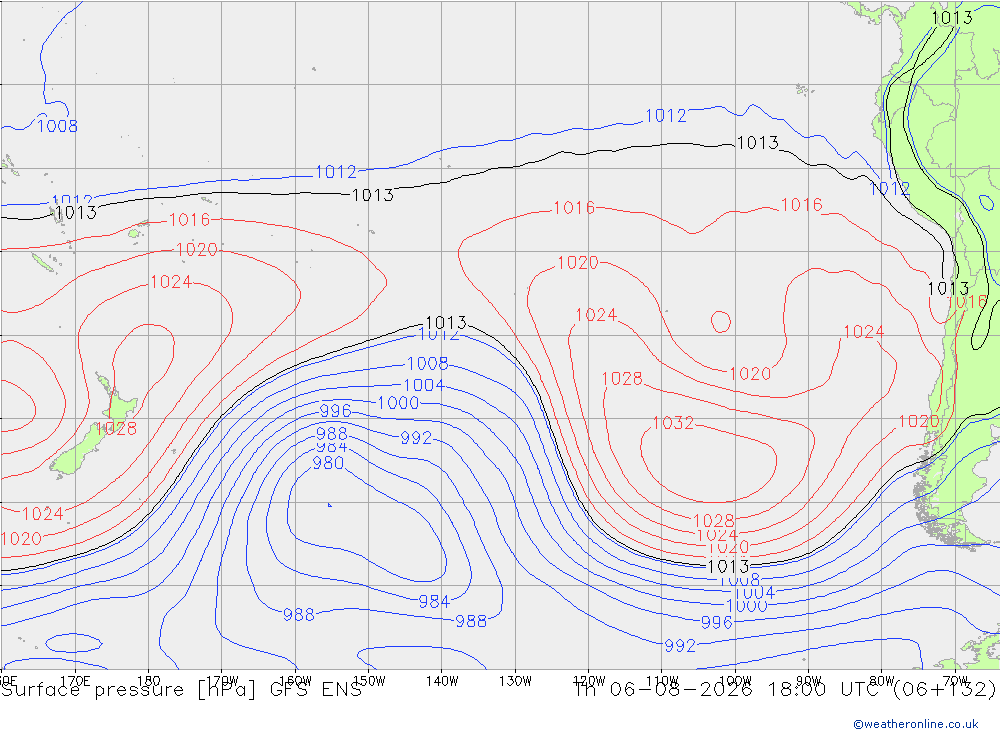Pick the 160W longitude axis label
Screen dimensions: 1000x733
pos(295,681)
